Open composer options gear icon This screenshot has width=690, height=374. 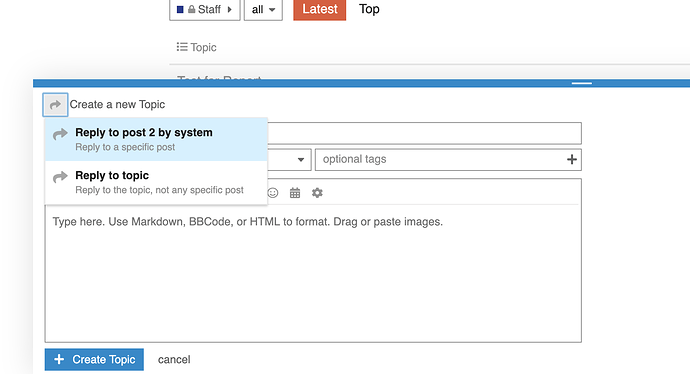pos(317,193)
